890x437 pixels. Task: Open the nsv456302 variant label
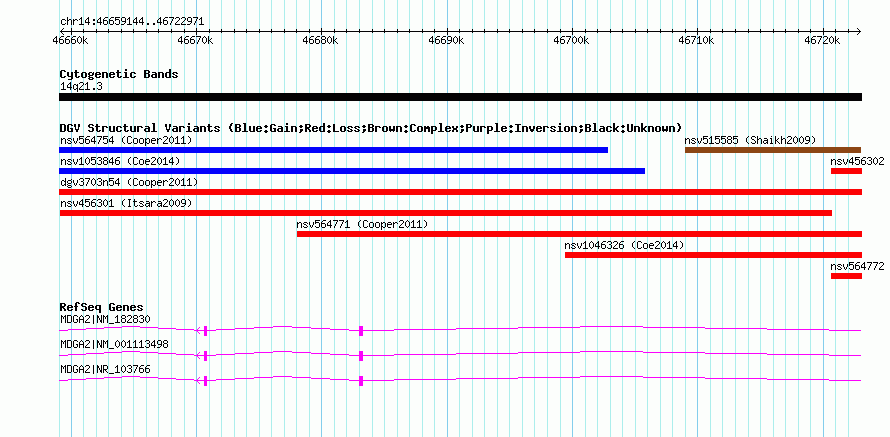pyautogui.click(x=857, y=161)
